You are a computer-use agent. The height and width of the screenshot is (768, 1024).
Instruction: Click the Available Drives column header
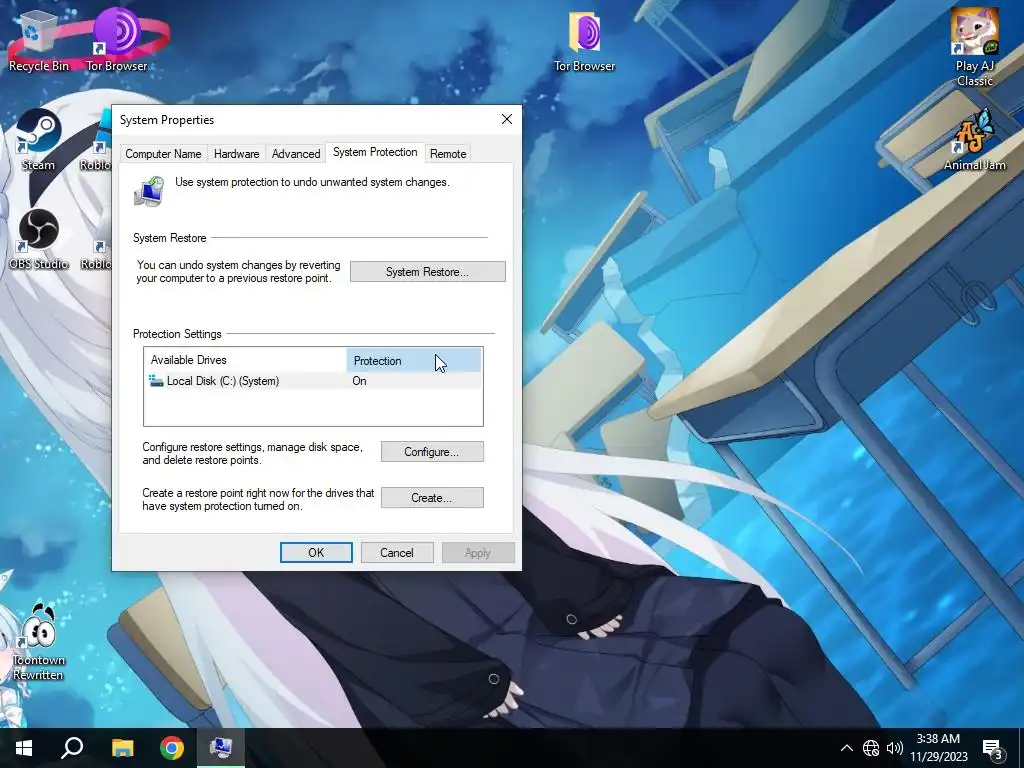(246, 360)
